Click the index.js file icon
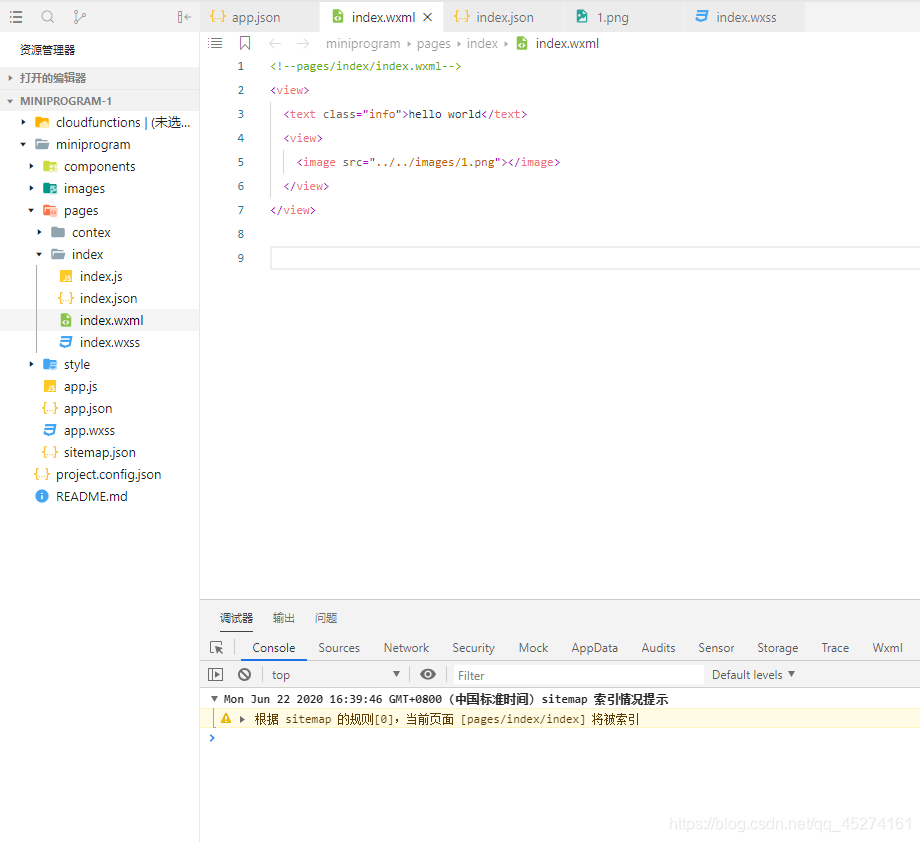Screen dimensions: 920x842 (66, 276)
